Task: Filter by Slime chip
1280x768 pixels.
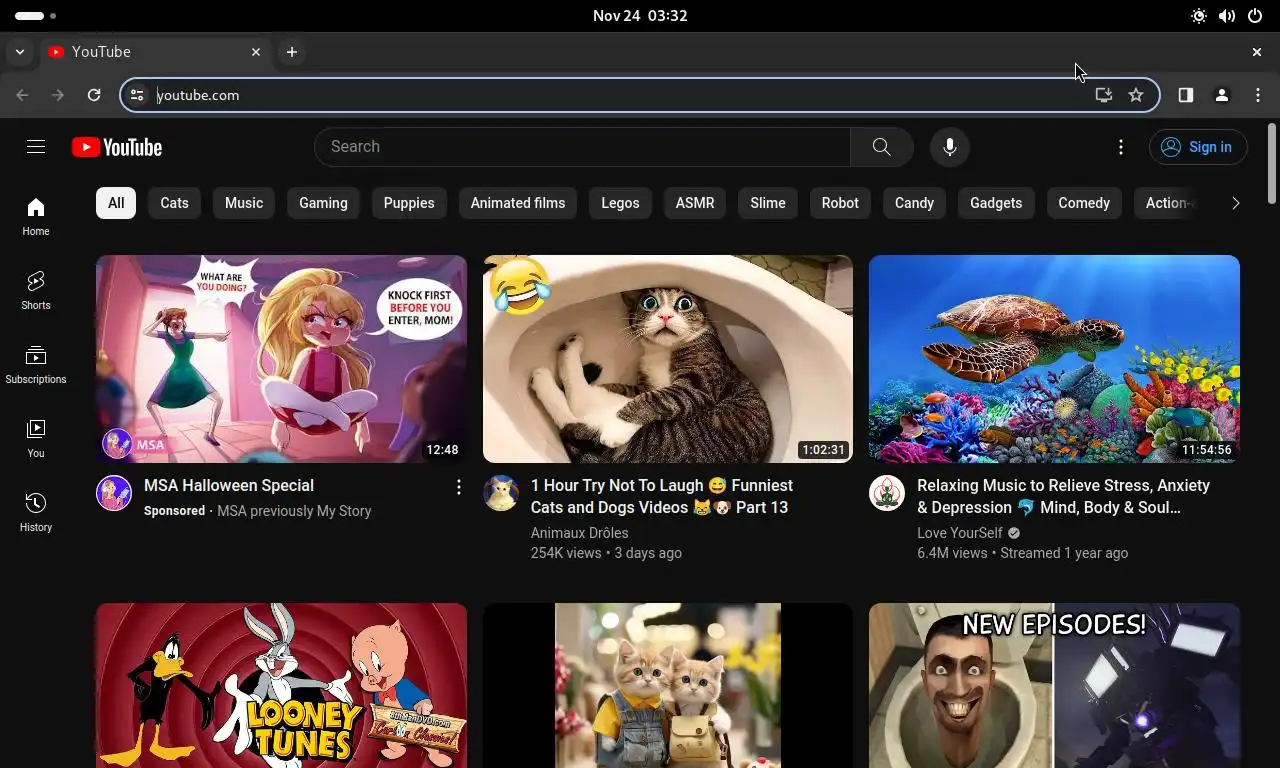Action: pyautogui.click(x=768, y=203)
